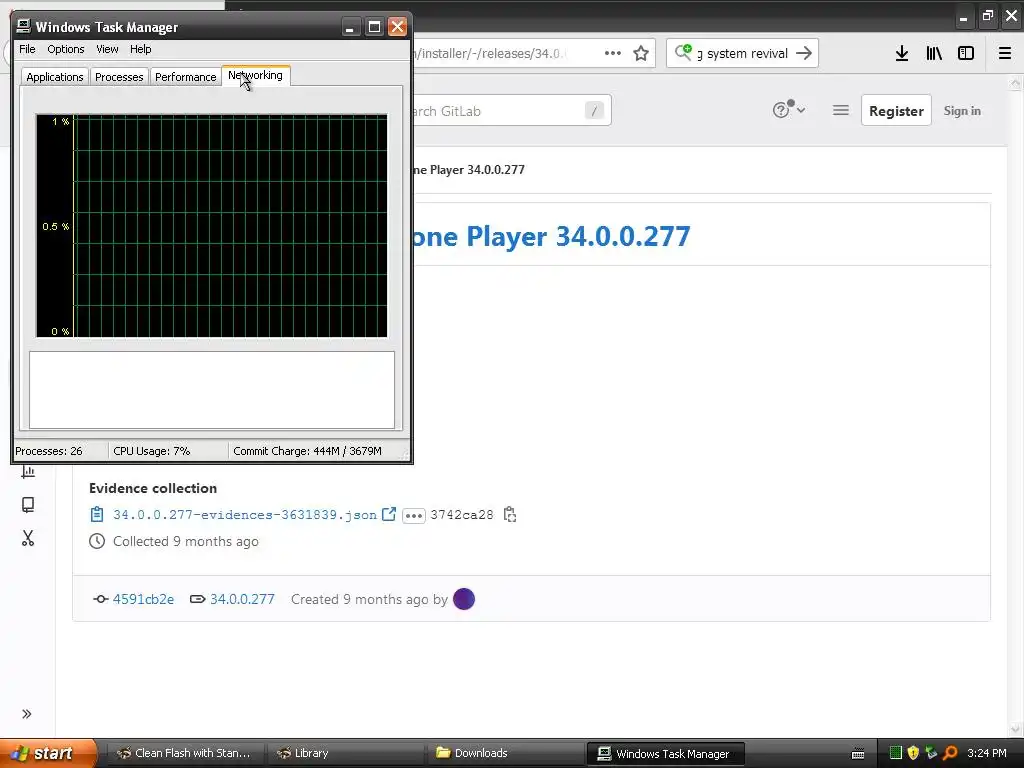Open the Firefox library icon
This screenshot has width=1024, height=768.
[x=934, y=54]
